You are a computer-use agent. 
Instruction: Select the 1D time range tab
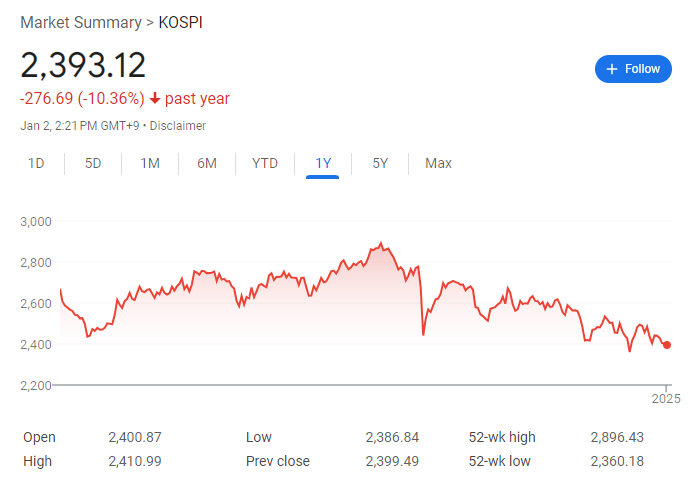coord(36,163)
